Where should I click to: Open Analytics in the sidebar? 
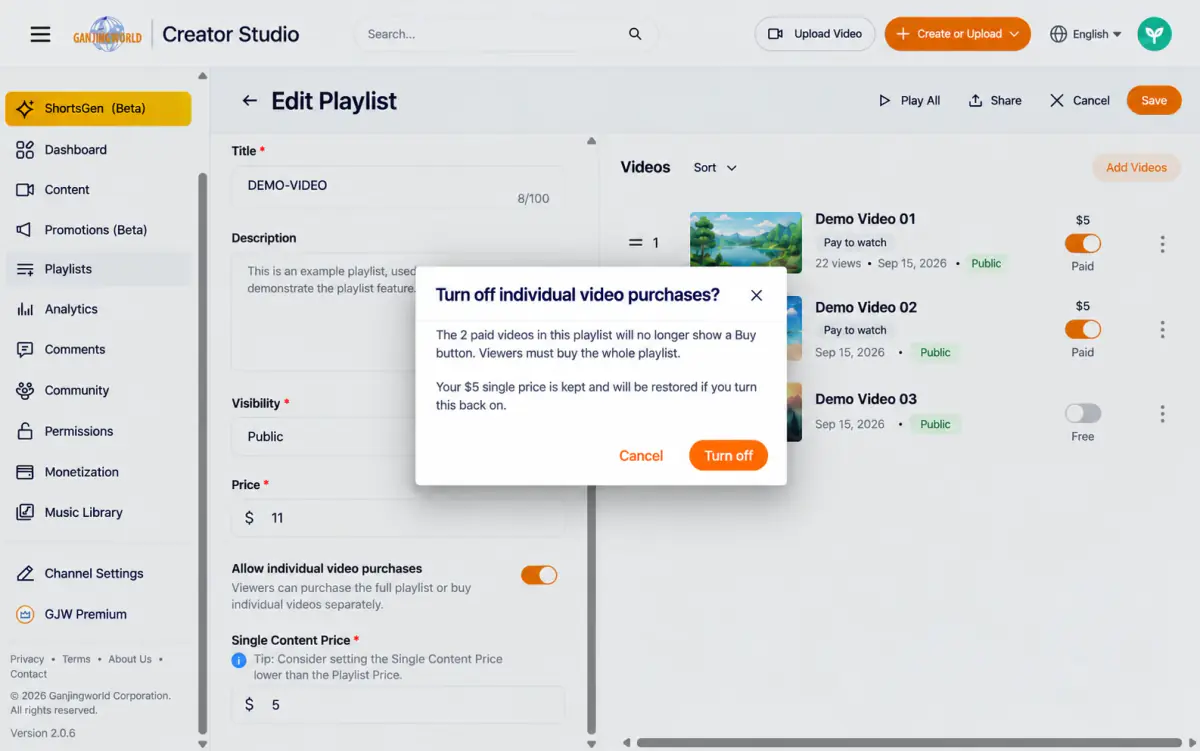98,309
